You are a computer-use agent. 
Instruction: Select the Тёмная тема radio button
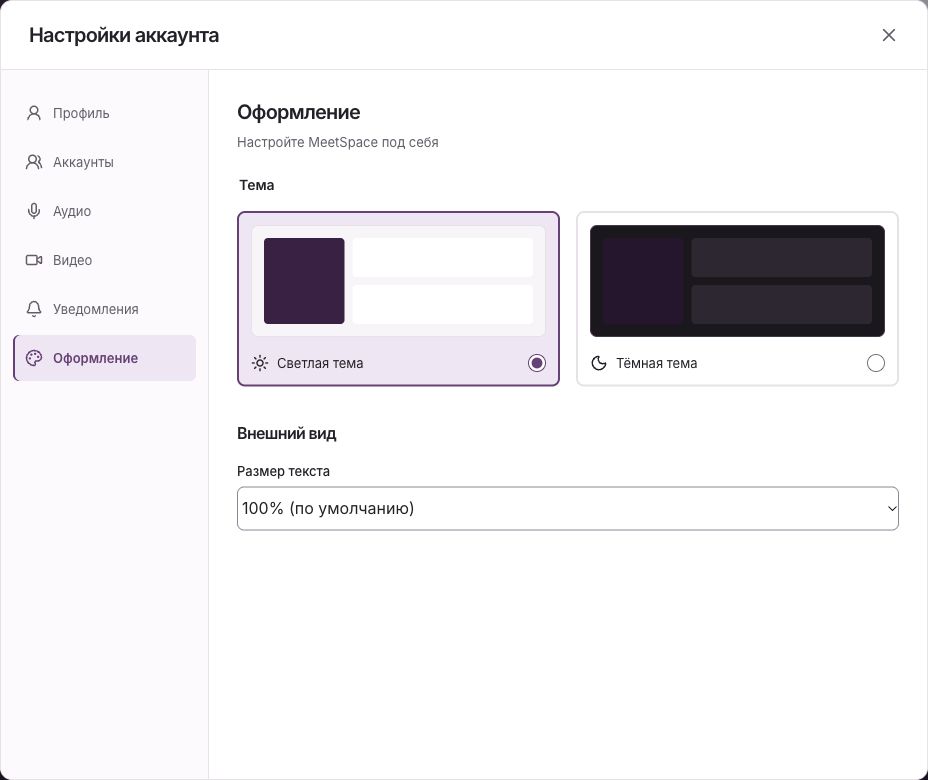tap(876, 363)
